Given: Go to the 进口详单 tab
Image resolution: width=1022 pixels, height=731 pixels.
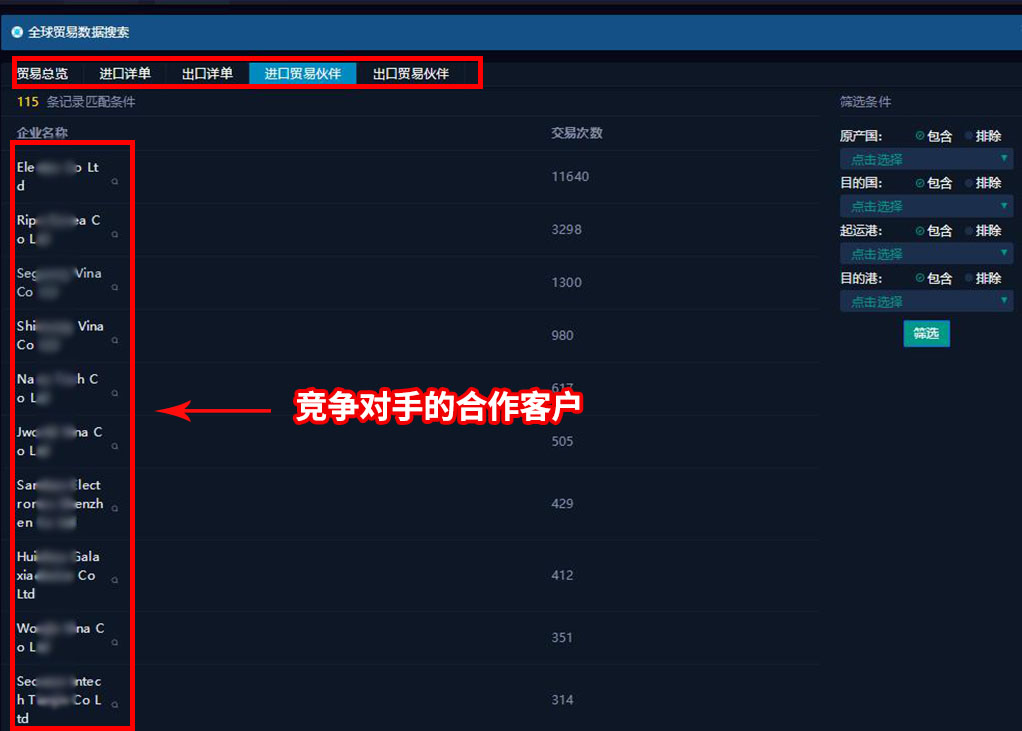Looking at the screenshot, I should [x=125, y=73].
